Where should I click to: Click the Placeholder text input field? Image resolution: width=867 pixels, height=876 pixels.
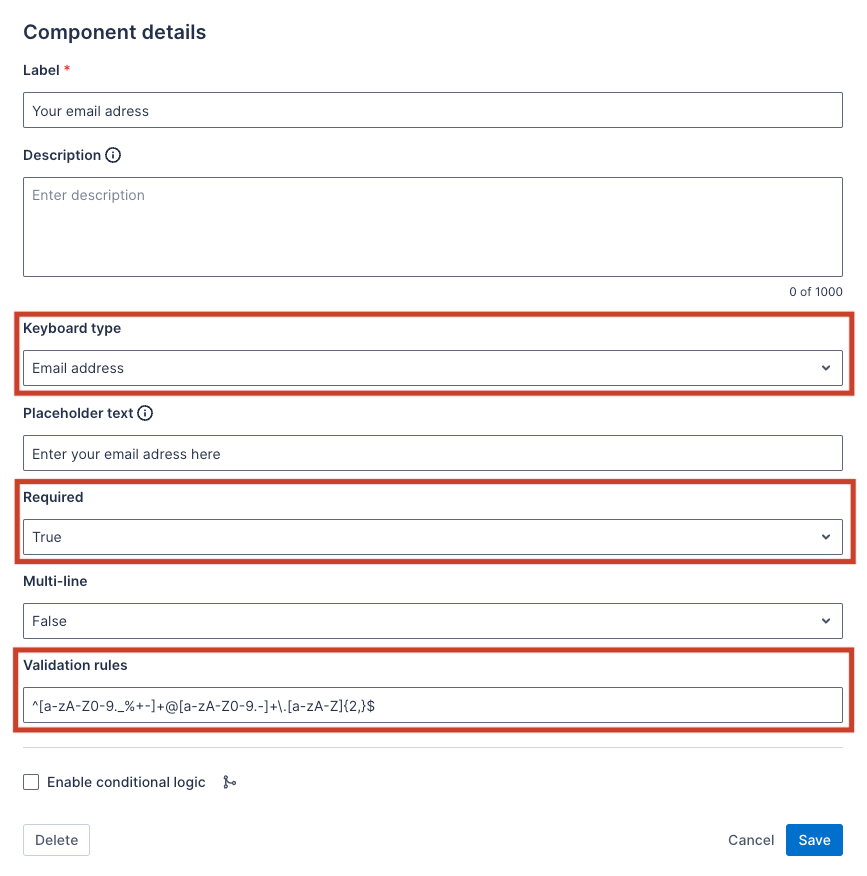[433, 452]
